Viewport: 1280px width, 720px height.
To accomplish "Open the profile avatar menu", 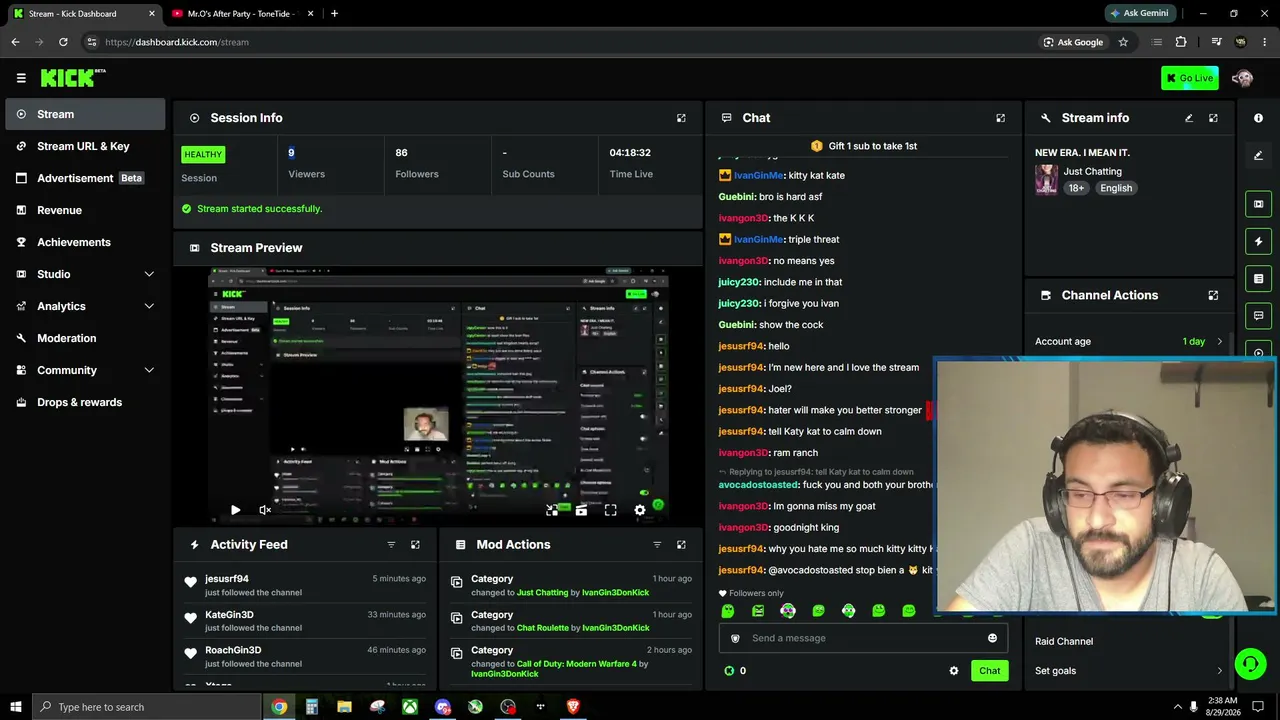I will click(x=1242, y=78).
